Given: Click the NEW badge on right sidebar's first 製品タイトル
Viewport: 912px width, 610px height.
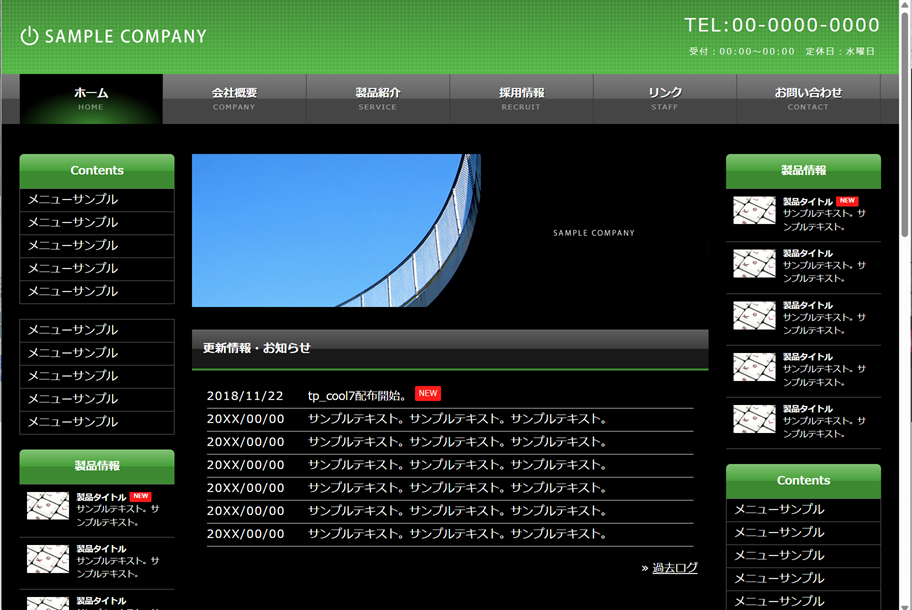Looking at the screenshot, I should click(x=847, y=201).
